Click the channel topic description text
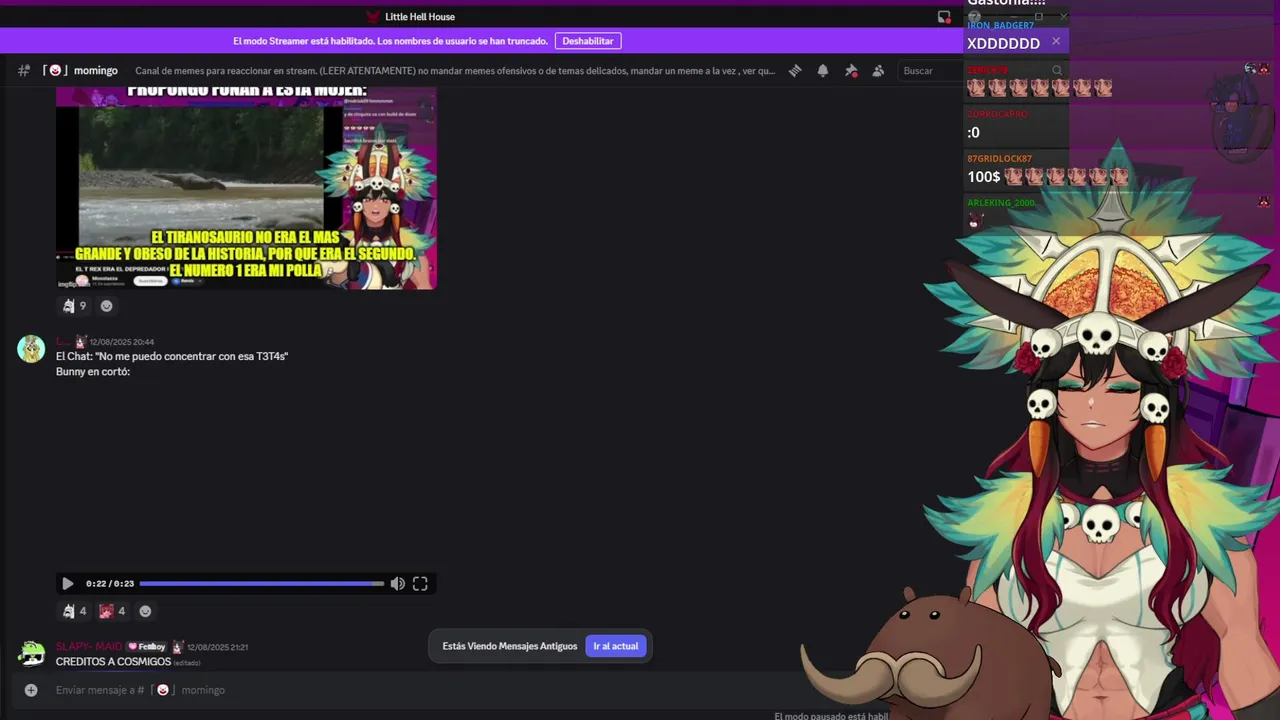Viewport: 1280px width, 720px height. pos(455,71)
